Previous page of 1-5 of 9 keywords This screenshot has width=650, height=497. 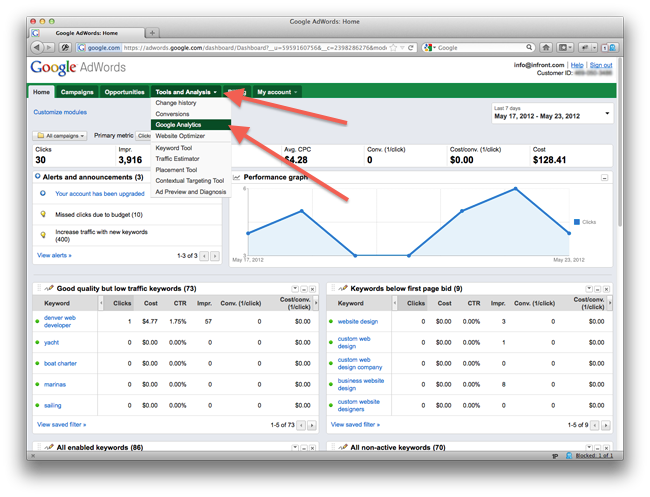[595, 425]
